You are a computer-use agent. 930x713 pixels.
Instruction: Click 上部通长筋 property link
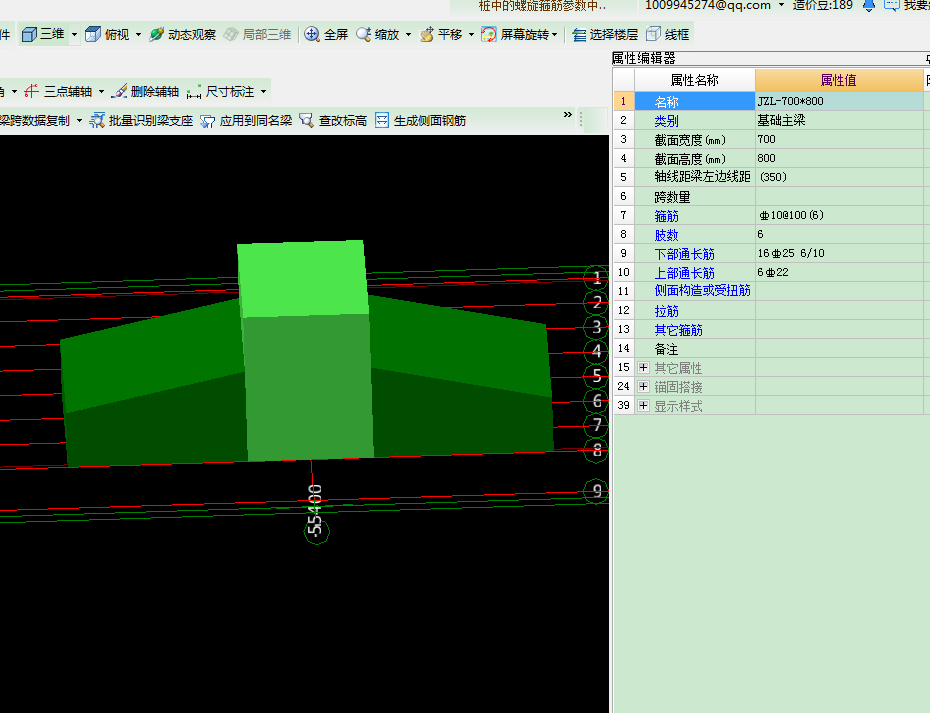pyautogui.click(x=684, y=273)
